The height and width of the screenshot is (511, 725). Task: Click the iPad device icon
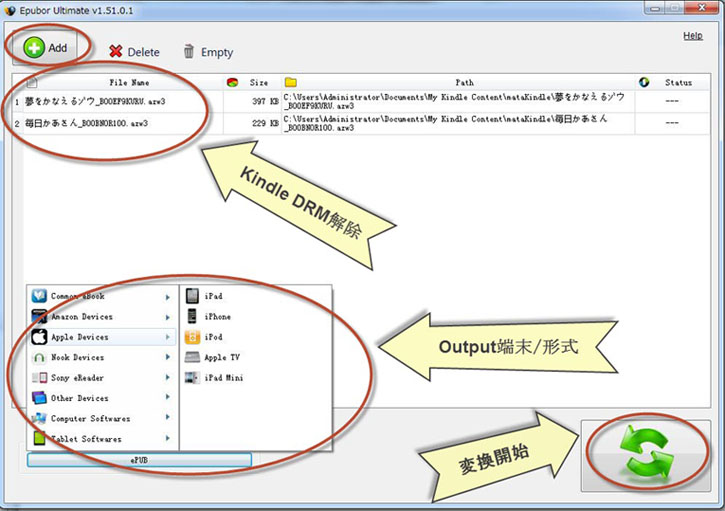(x=192, y=296)
